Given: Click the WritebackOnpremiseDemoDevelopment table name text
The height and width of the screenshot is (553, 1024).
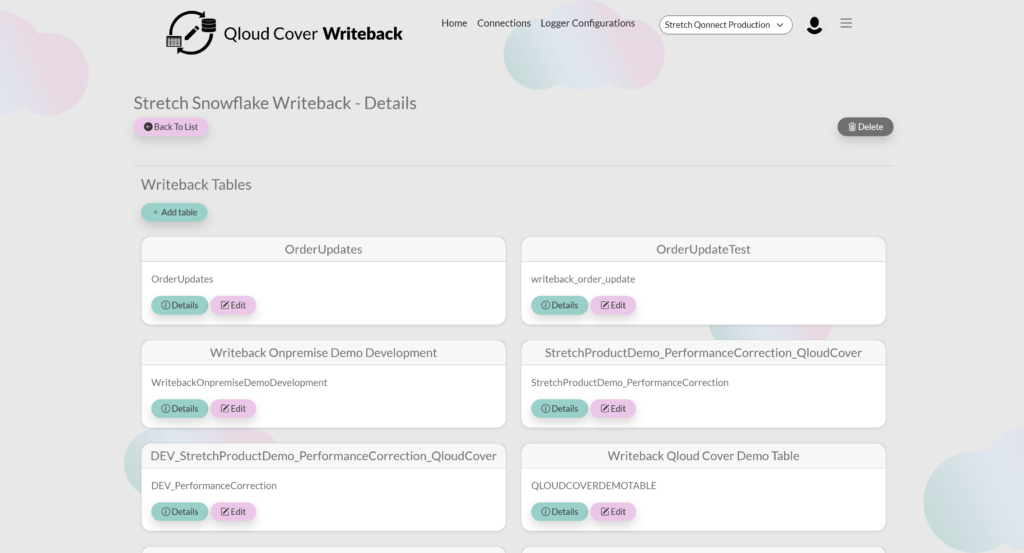Looking at the screenshot, I should (239, 383).
